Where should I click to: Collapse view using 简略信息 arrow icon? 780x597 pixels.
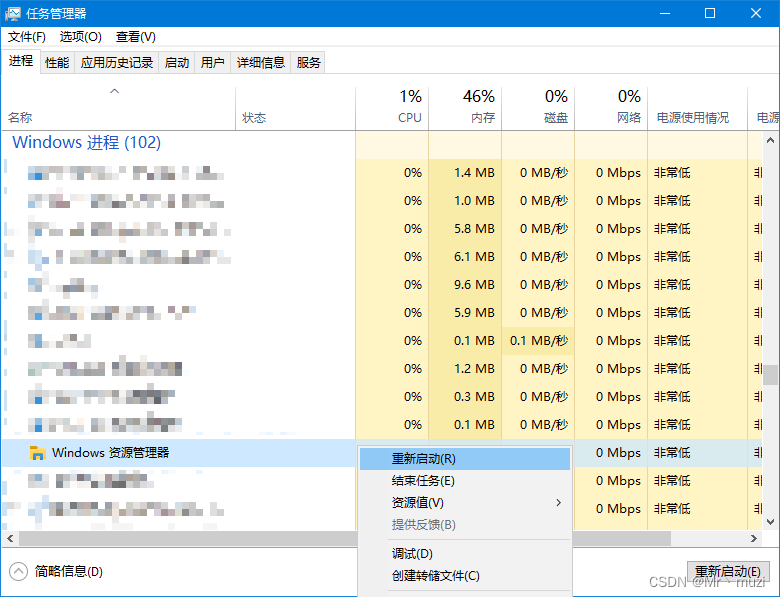pos(18,571)
